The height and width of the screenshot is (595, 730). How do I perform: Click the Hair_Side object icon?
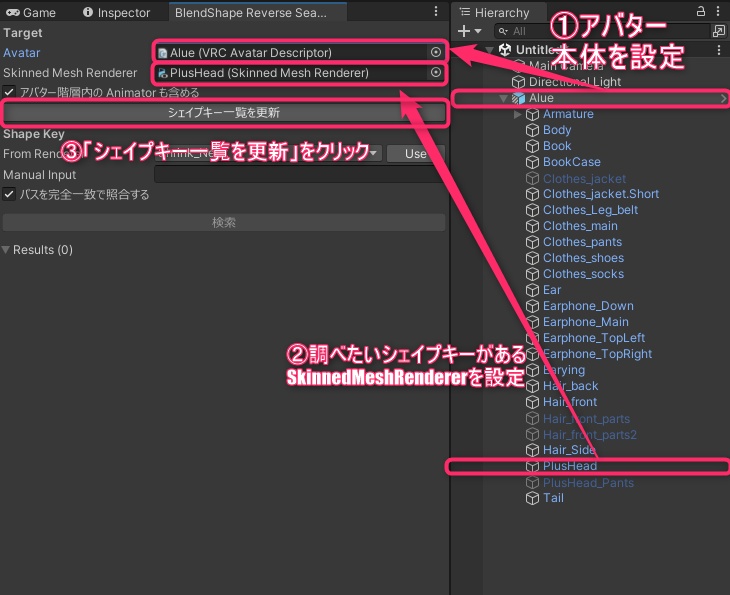click(x=532, y=450)
